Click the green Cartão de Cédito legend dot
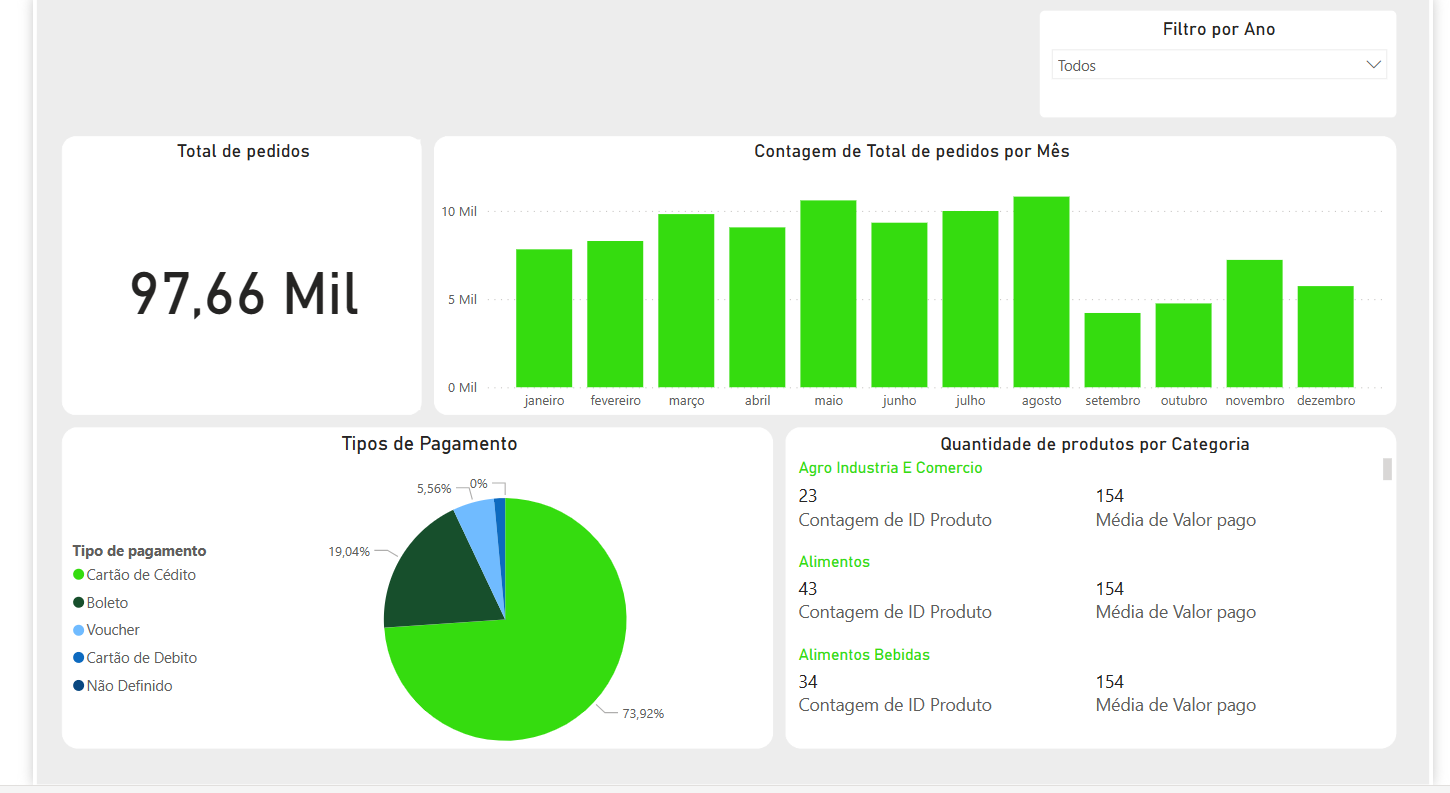 (78, 575)
